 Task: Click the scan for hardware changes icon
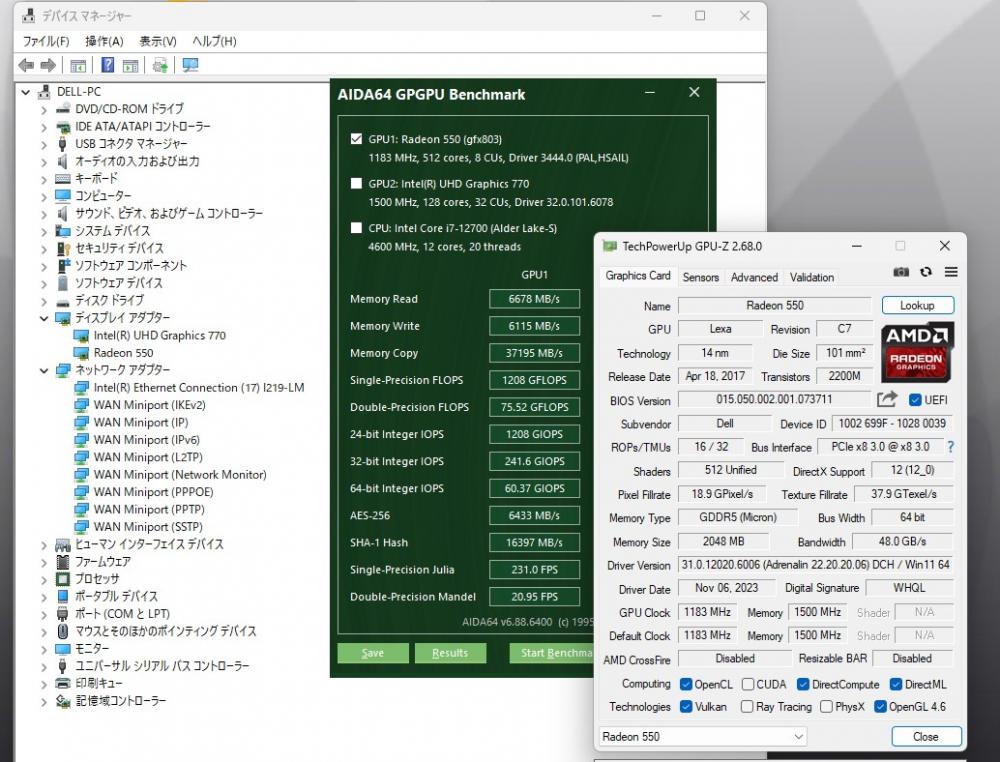(190, 65)
